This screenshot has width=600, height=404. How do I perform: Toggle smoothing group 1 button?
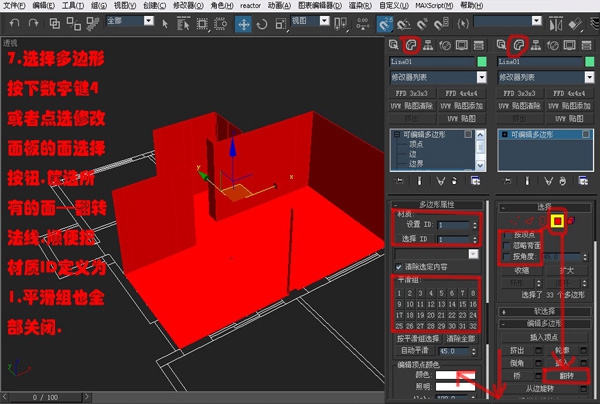[399, 293]
